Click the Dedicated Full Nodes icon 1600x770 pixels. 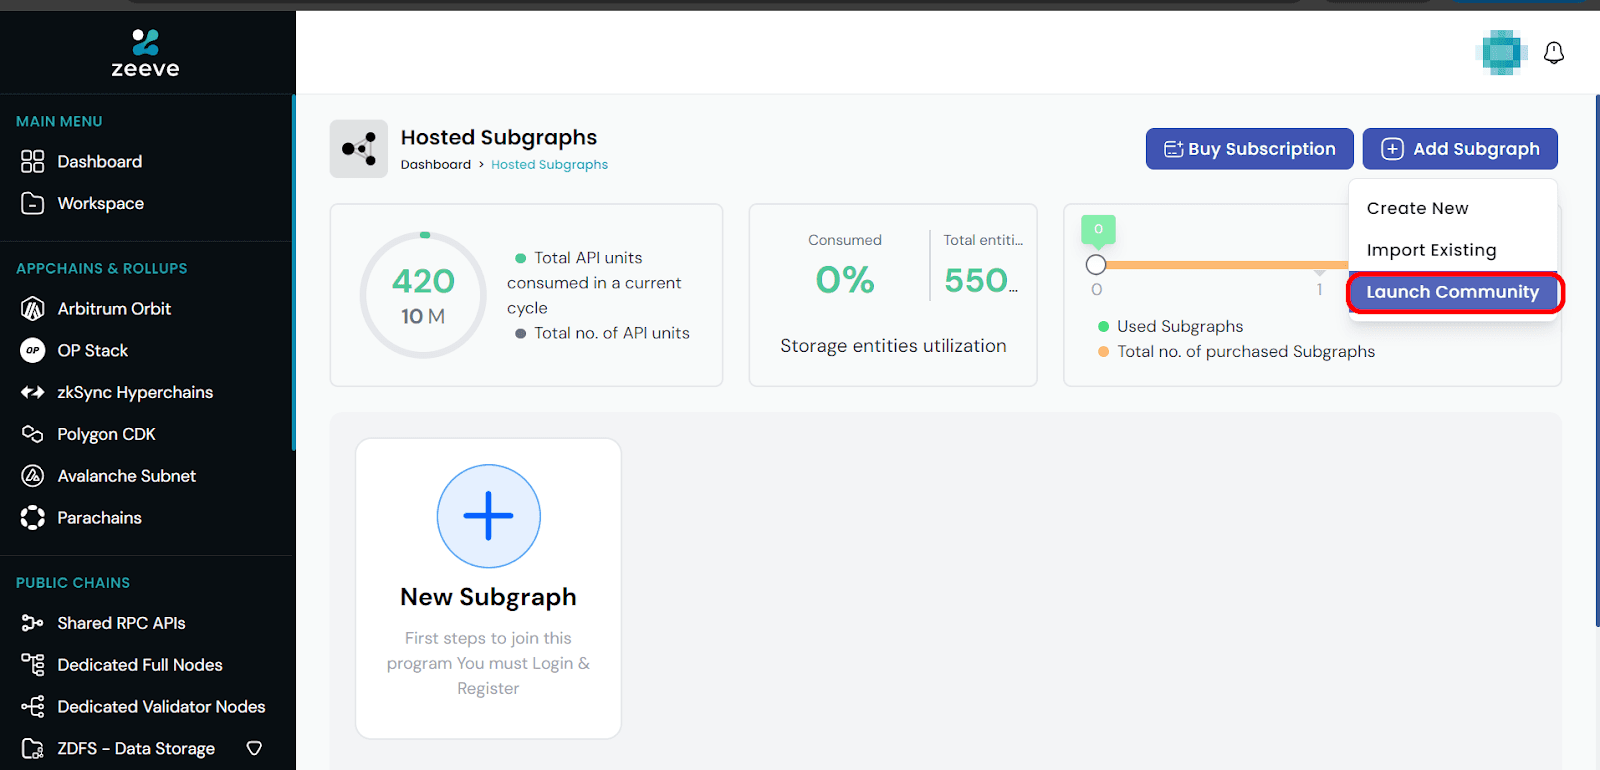pyautogui.click(x=32, y=665)
